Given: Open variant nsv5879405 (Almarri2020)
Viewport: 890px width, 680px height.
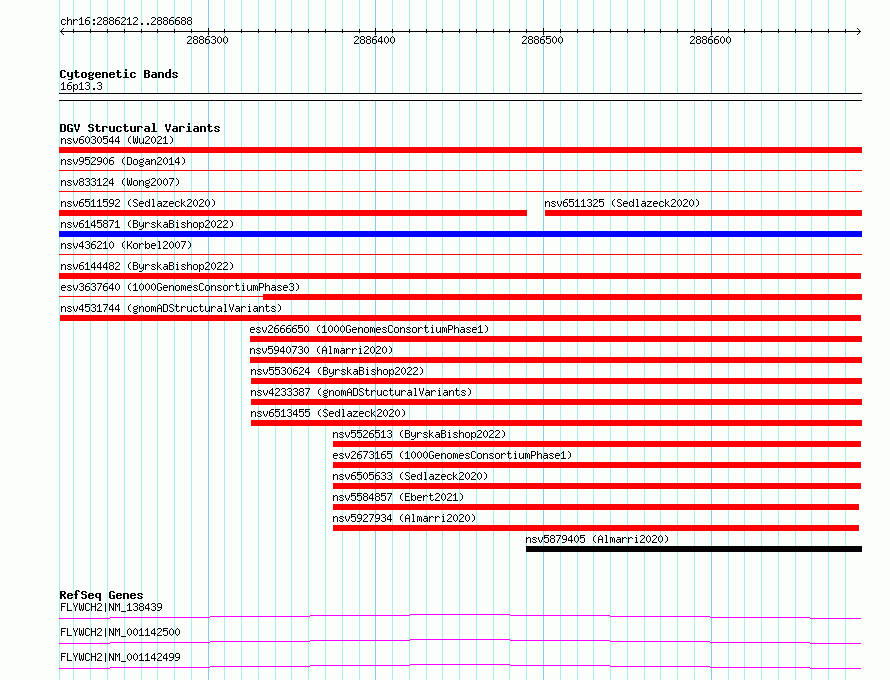Looking at the screenshot, I should 597,539.
